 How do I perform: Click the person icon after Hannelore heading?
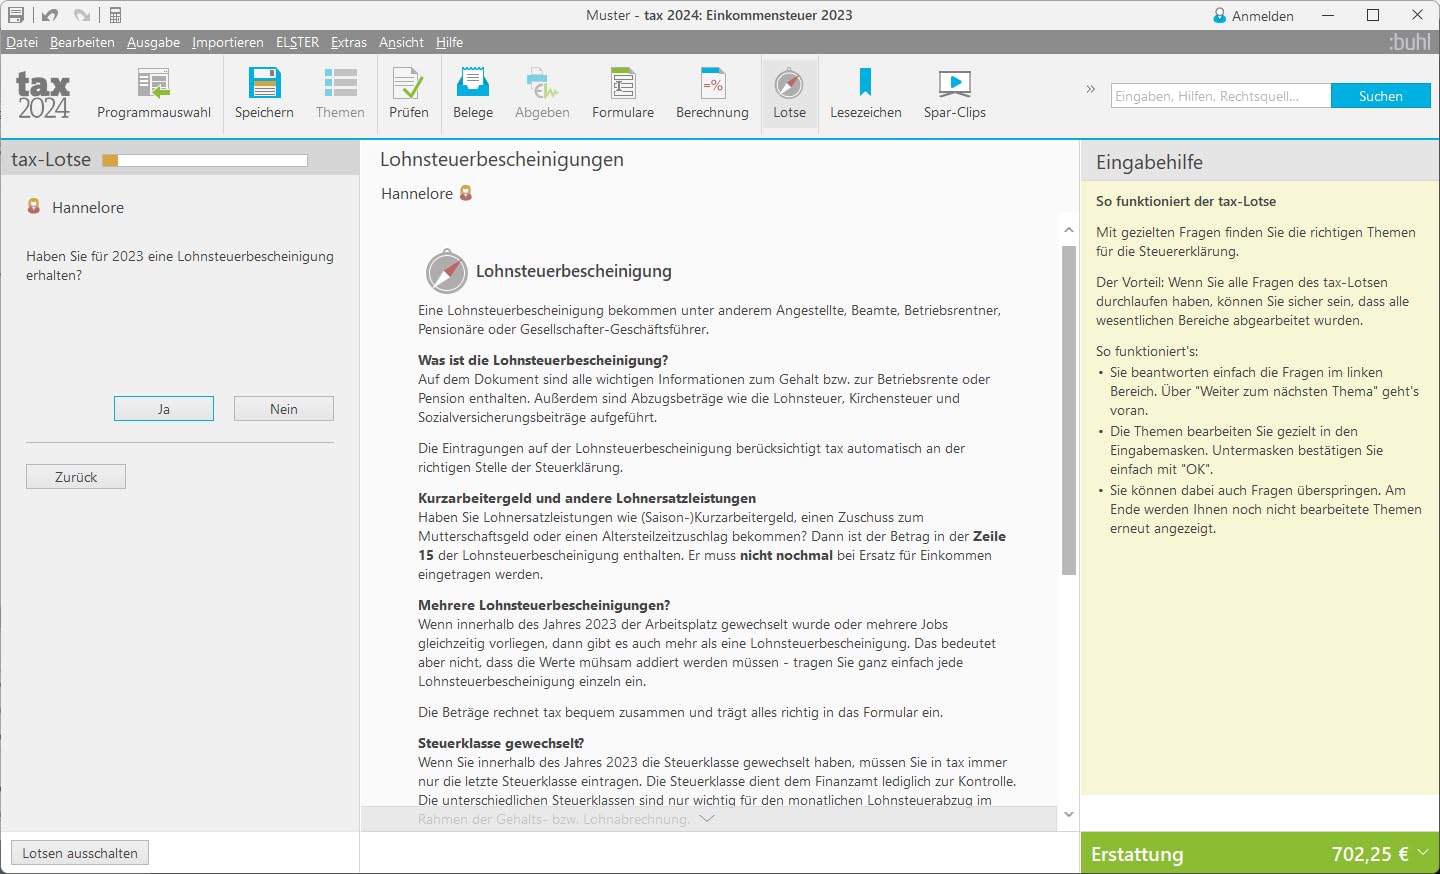click(466, 193)
